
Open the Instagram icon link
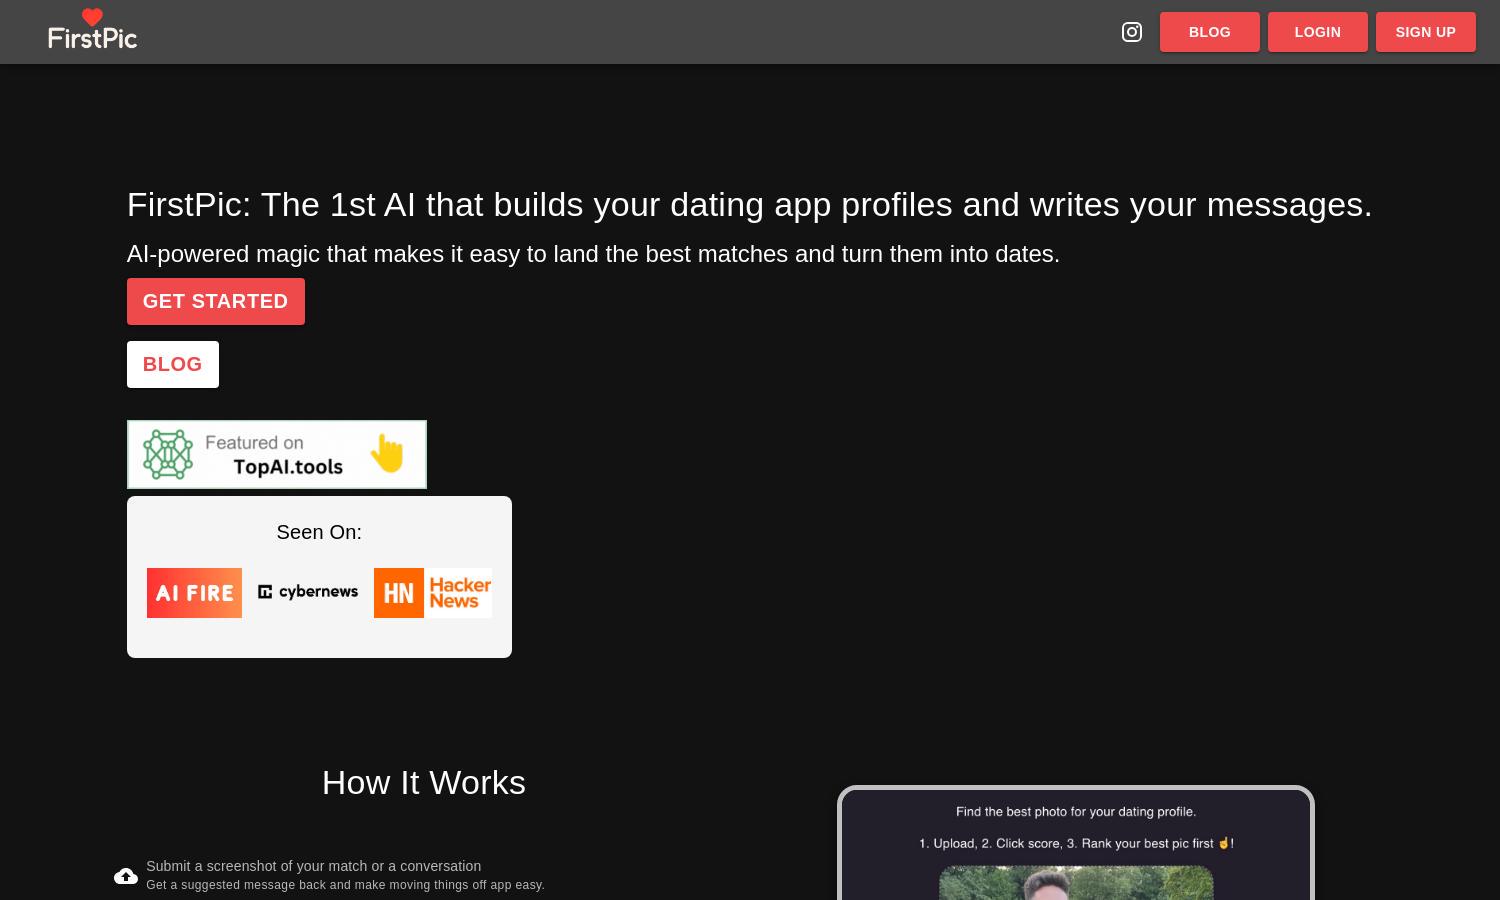point(1132,32)
